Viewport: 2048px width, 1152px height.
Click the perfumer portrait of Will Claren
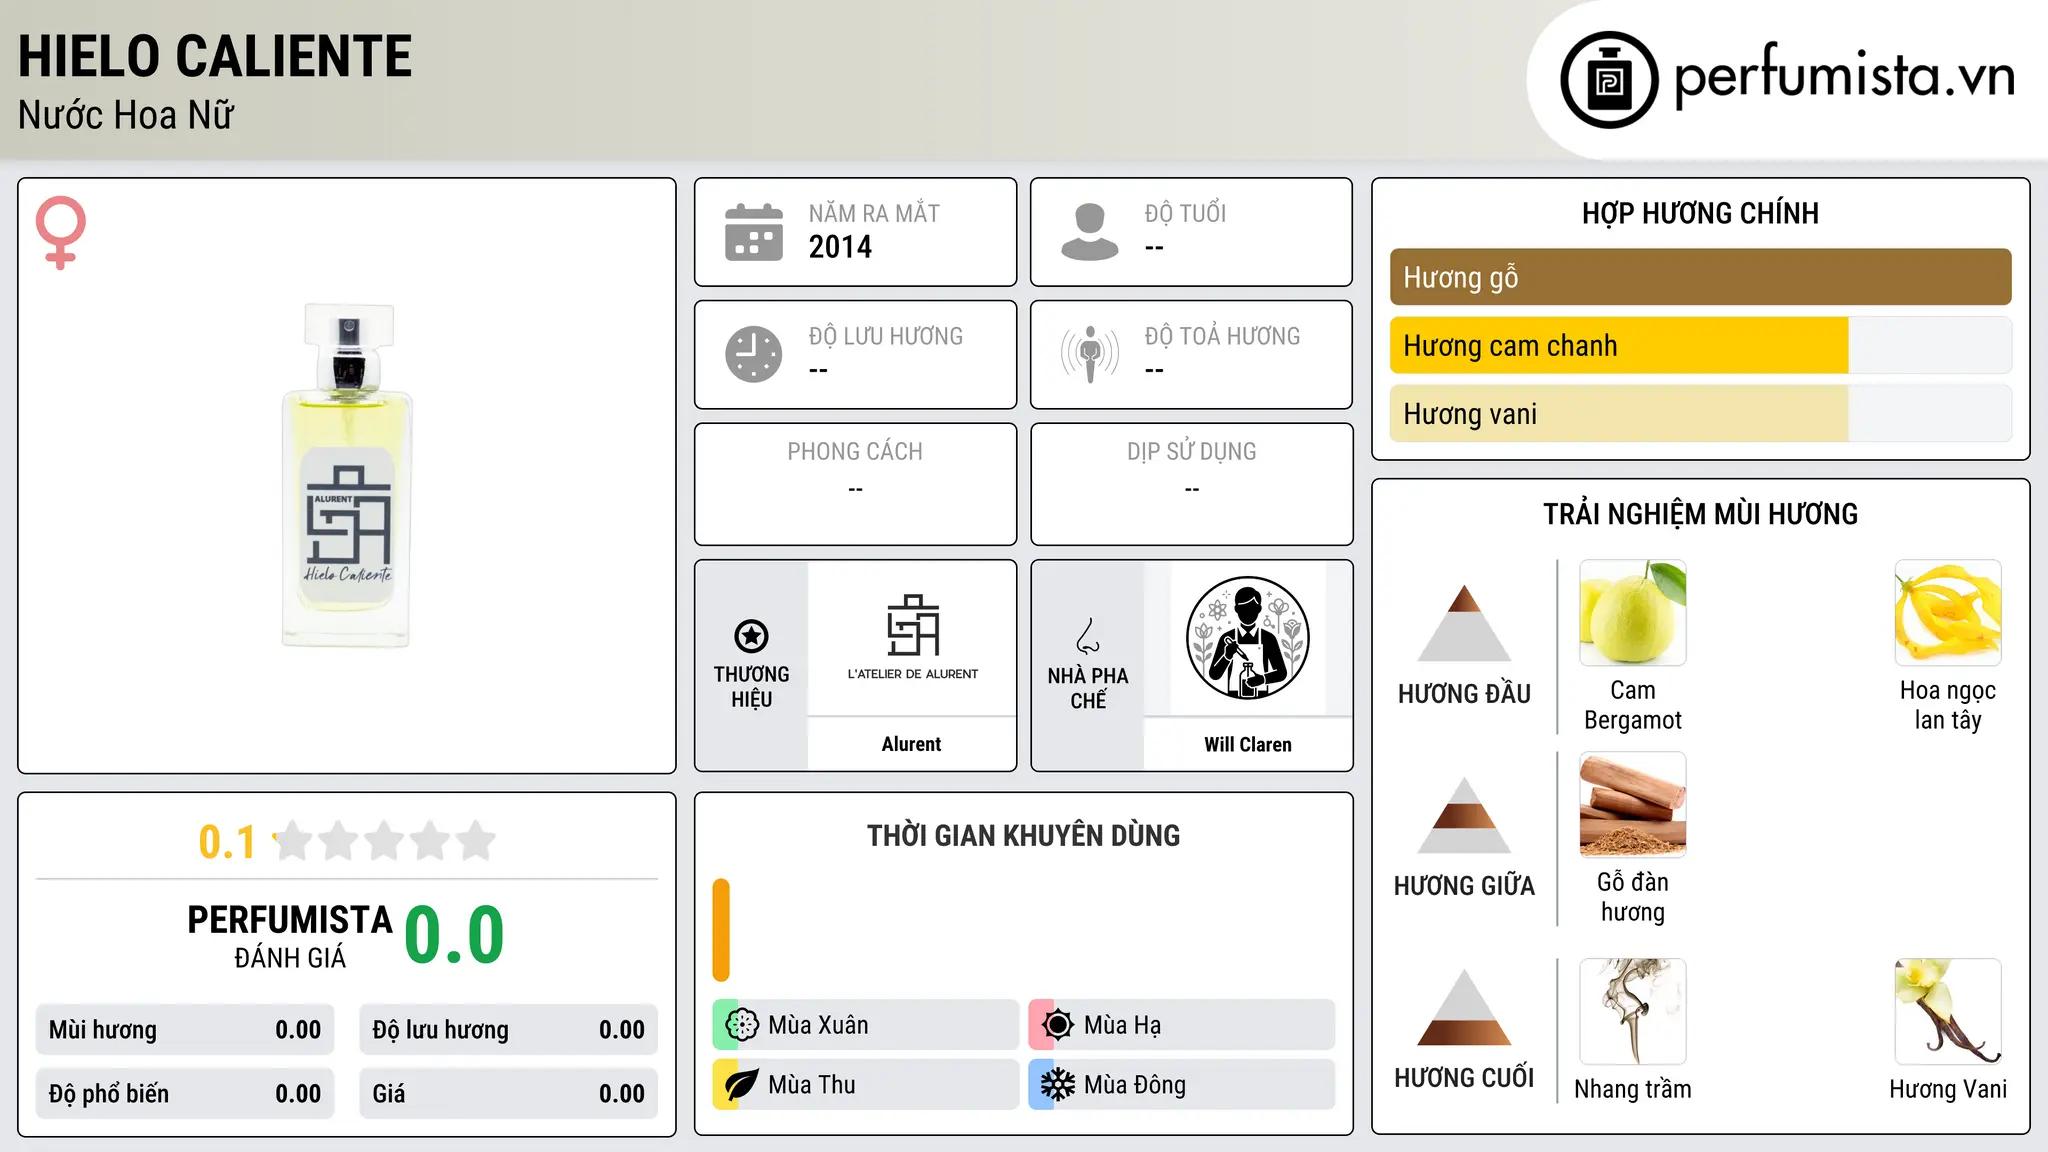pos(1248,638)
